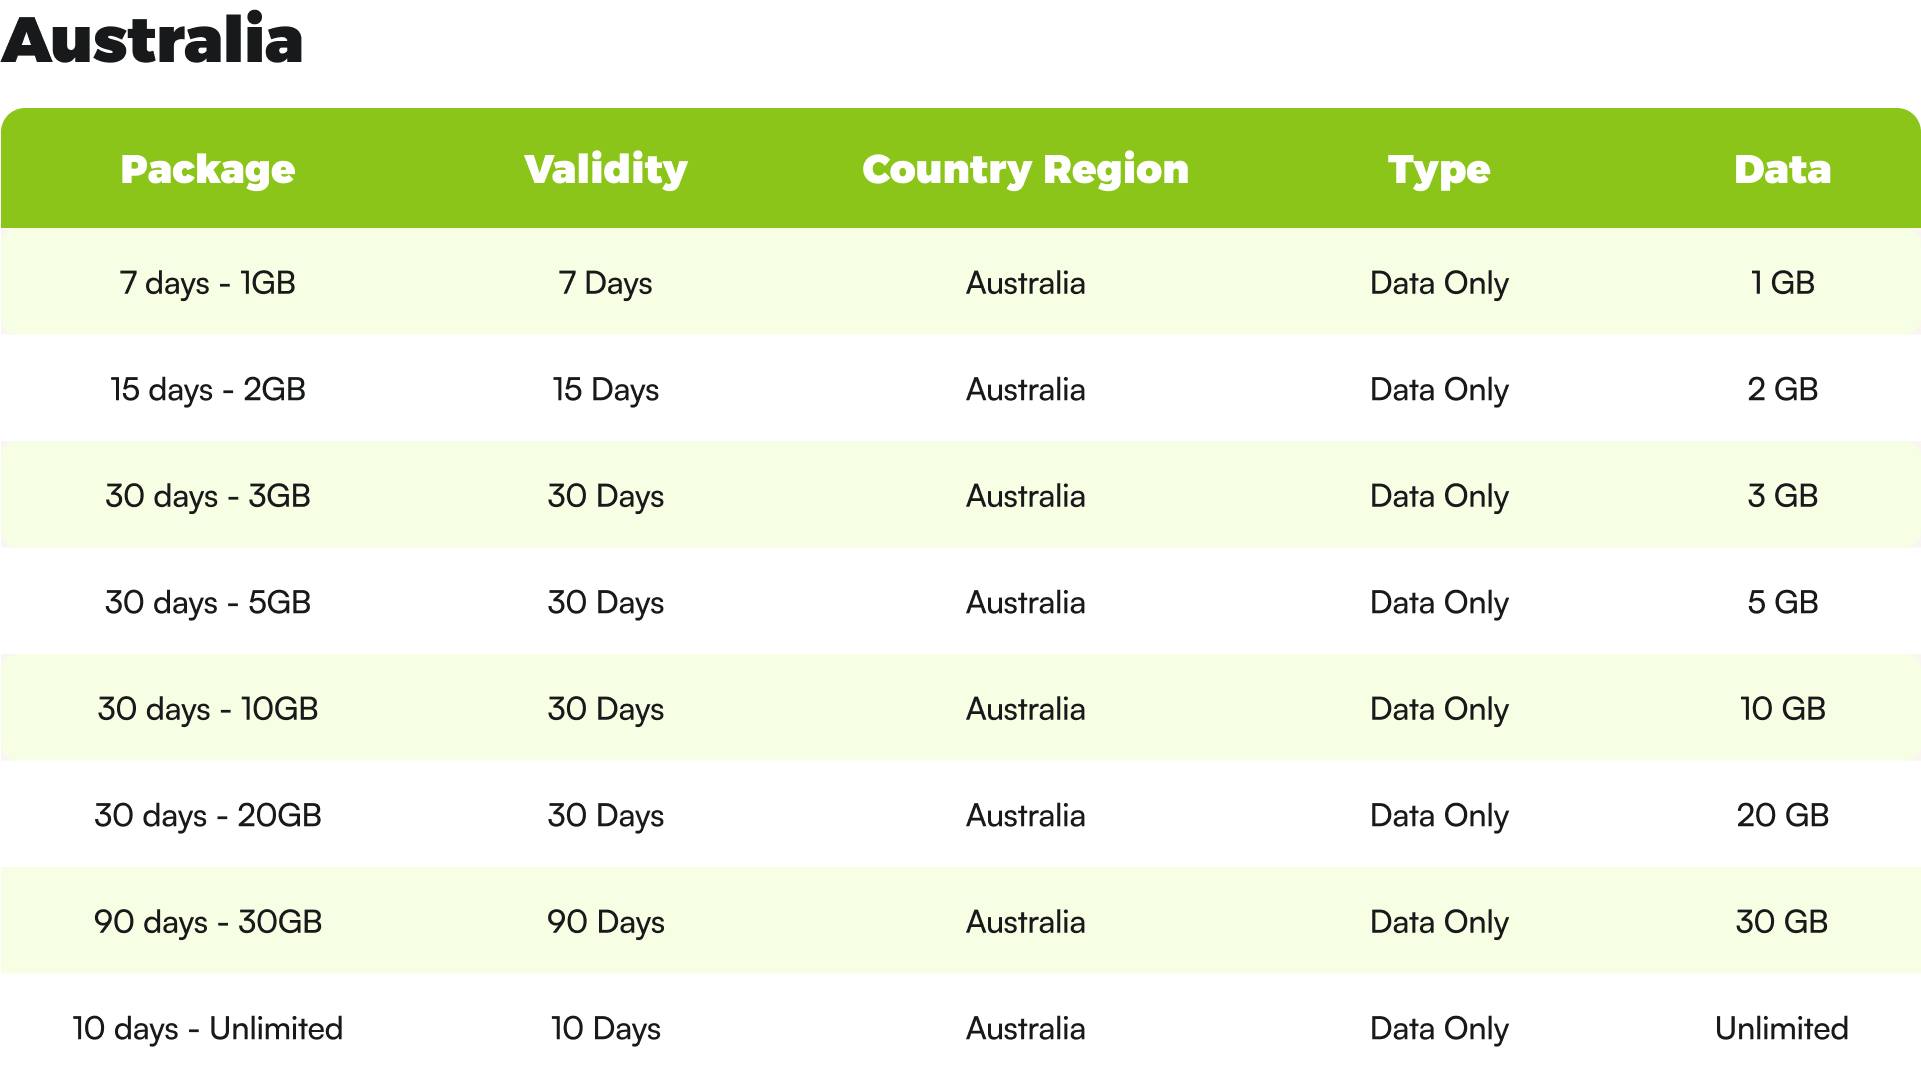Click the Australia page heading

click(x=152, y=40)
